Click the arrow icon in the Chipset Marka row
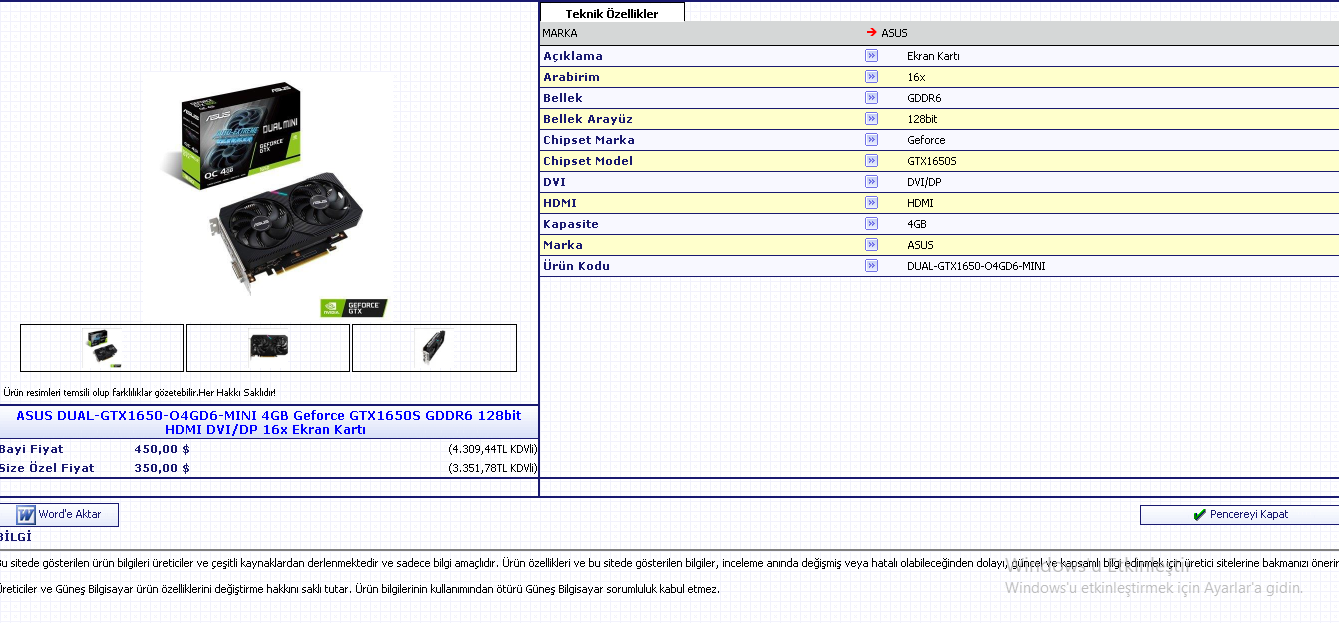The width and height of the screenshot is (1339, 623). click(871, 140)
